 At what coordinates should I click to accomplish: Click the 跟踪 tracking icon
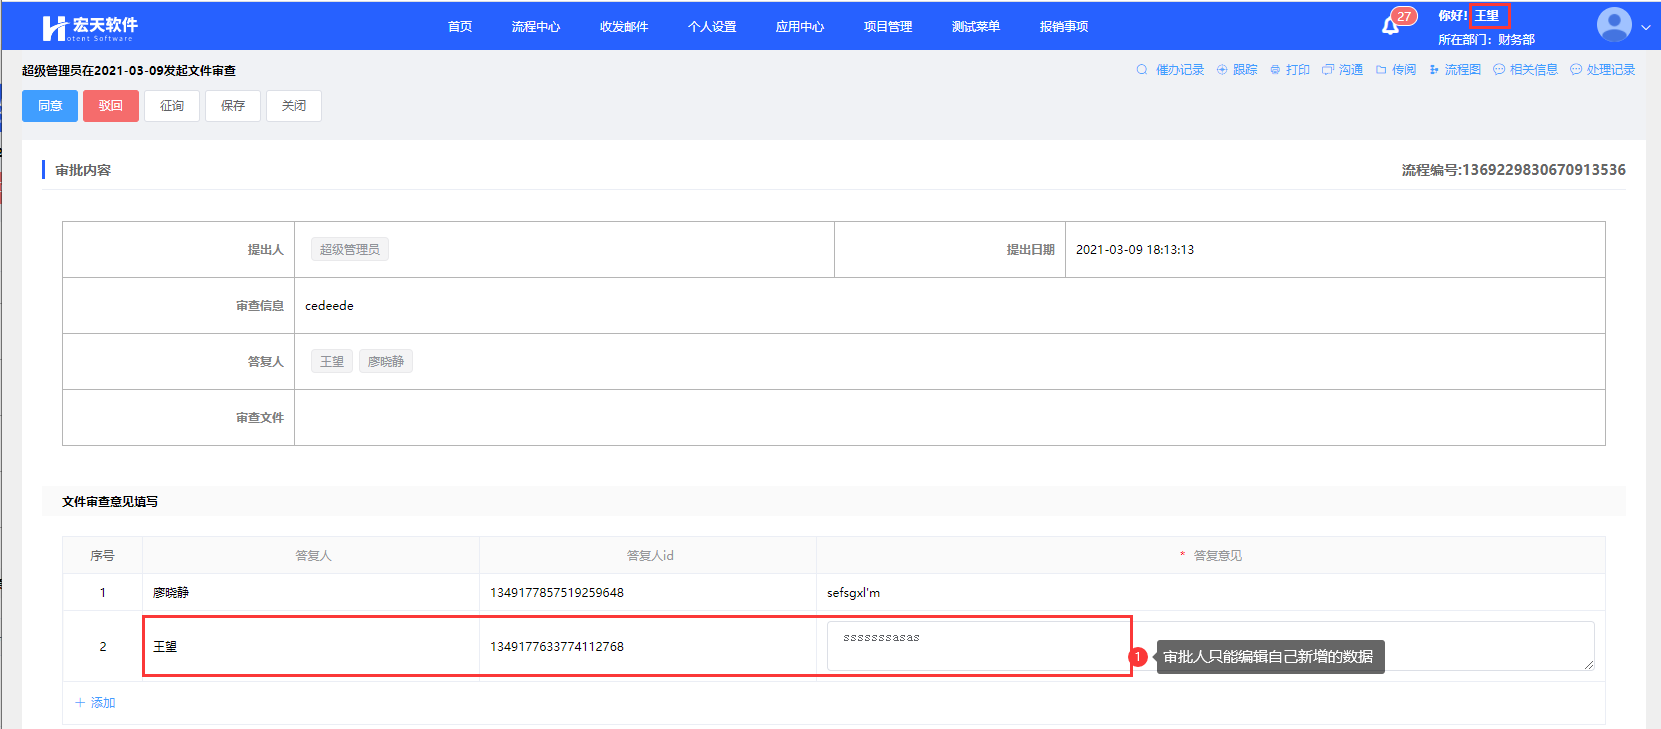click(1222, 70)
